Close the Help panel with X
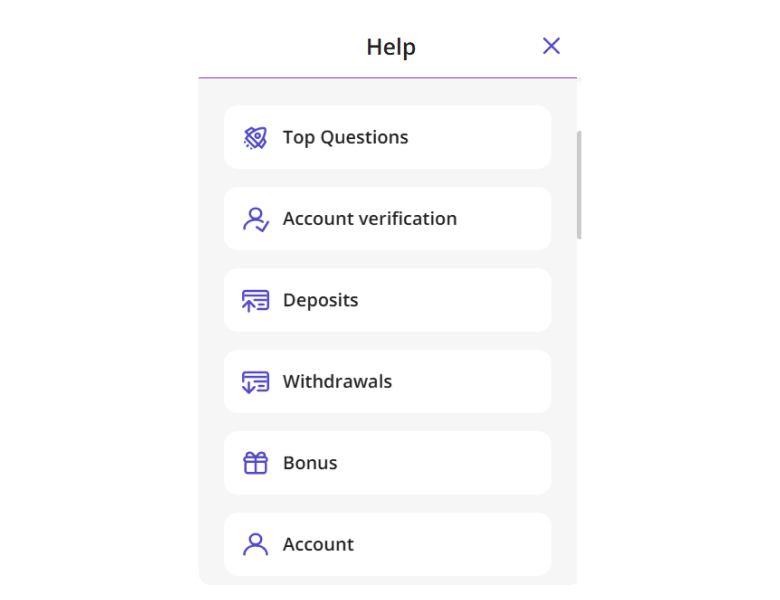 coord(551,46)
